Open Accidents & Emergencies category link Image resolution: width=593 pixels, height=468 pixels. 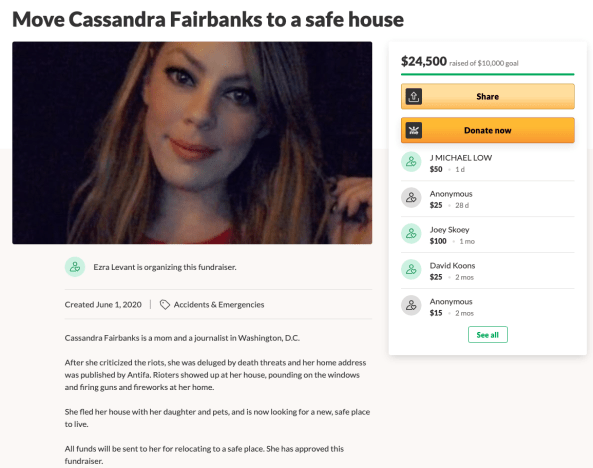[x=219, y=305]
